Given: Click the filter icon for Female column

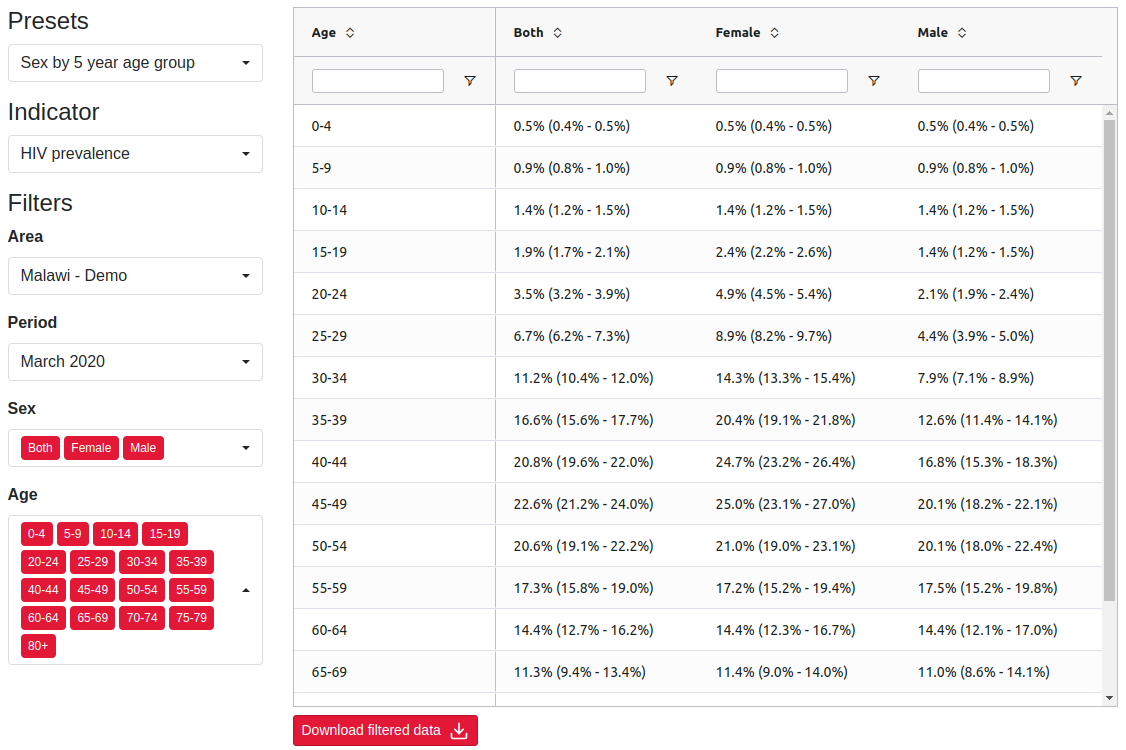Looking at the screenshot, I should [873, 81].
